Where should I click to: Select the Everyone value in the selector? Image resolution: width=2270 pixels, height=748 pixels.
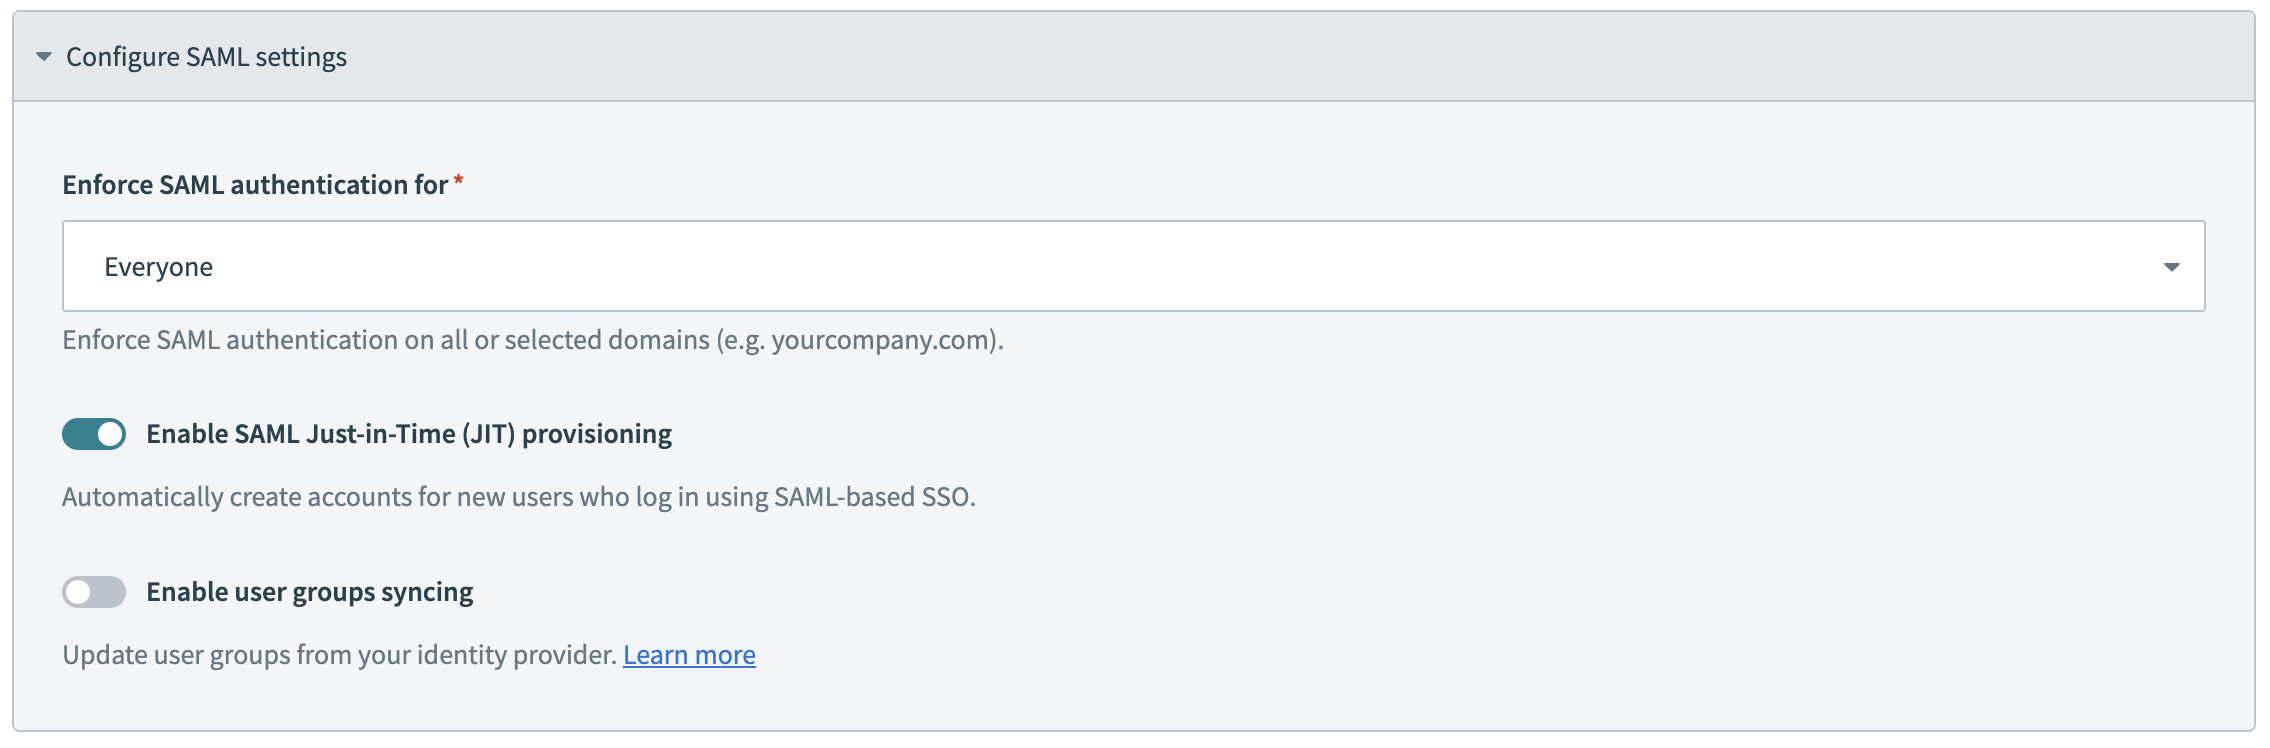coord(160,265)
